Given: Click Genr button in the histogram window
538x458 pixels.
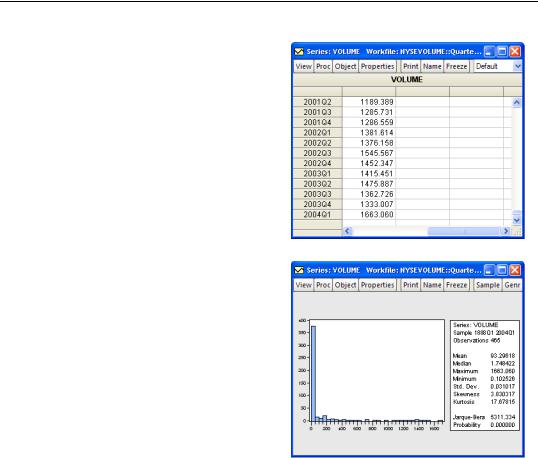Looking at the screenshot, I should pyautogui.click(x=512, y=285).
